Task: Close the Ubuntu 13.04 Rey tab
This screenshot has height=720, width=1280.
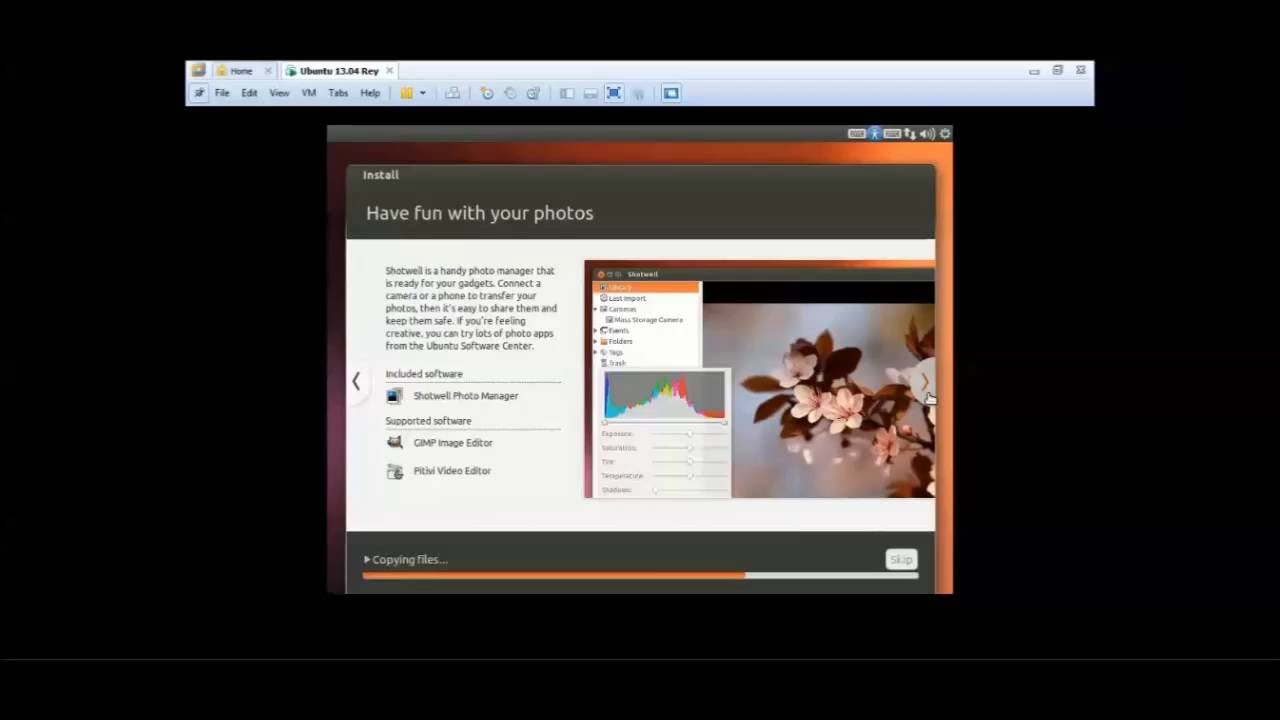Action: point(390,71)
